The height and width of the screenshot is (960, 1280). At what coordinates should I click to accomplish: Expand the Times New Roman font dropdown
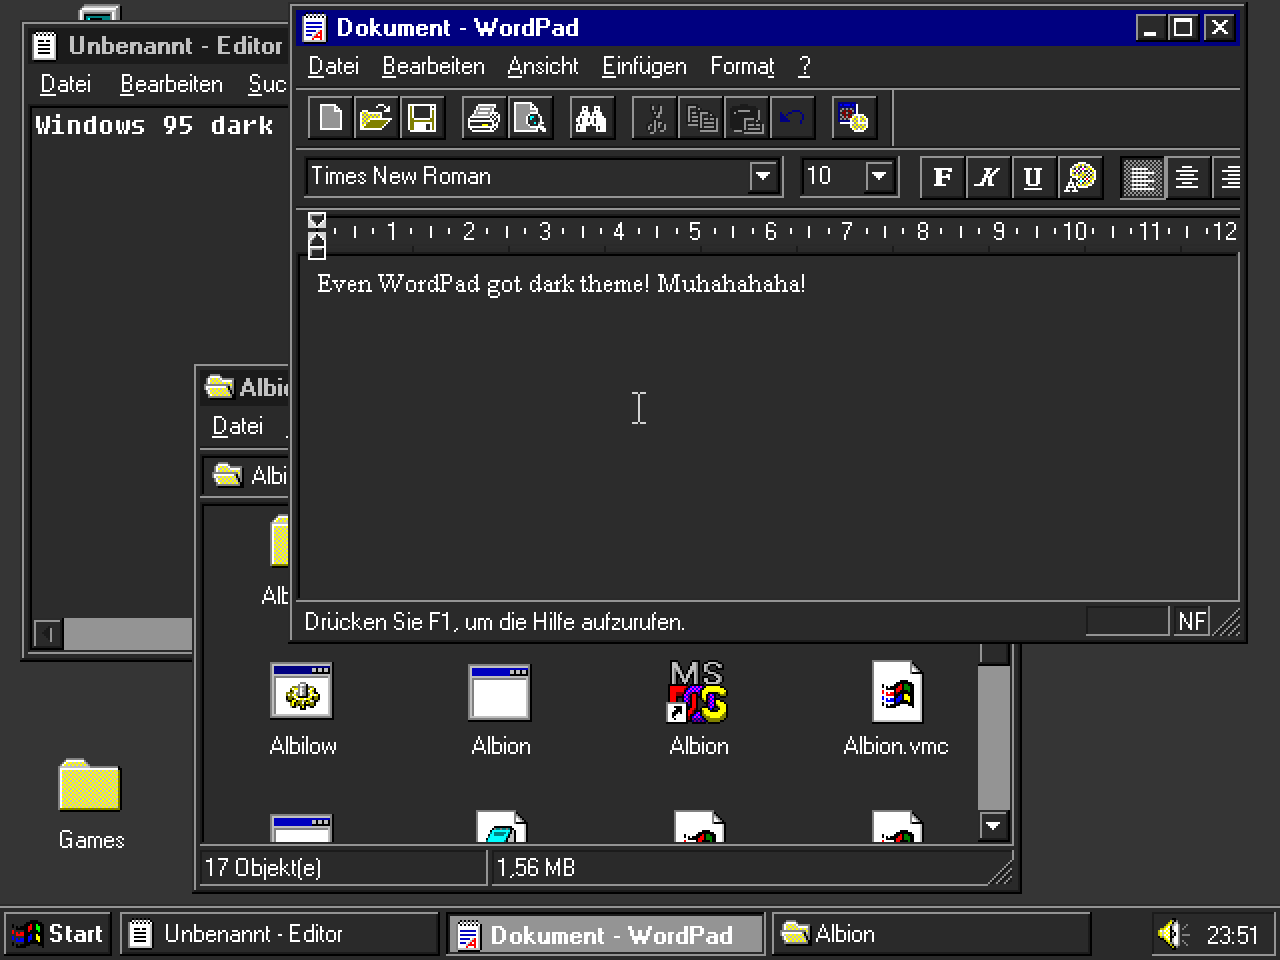(x=763, y=177)
